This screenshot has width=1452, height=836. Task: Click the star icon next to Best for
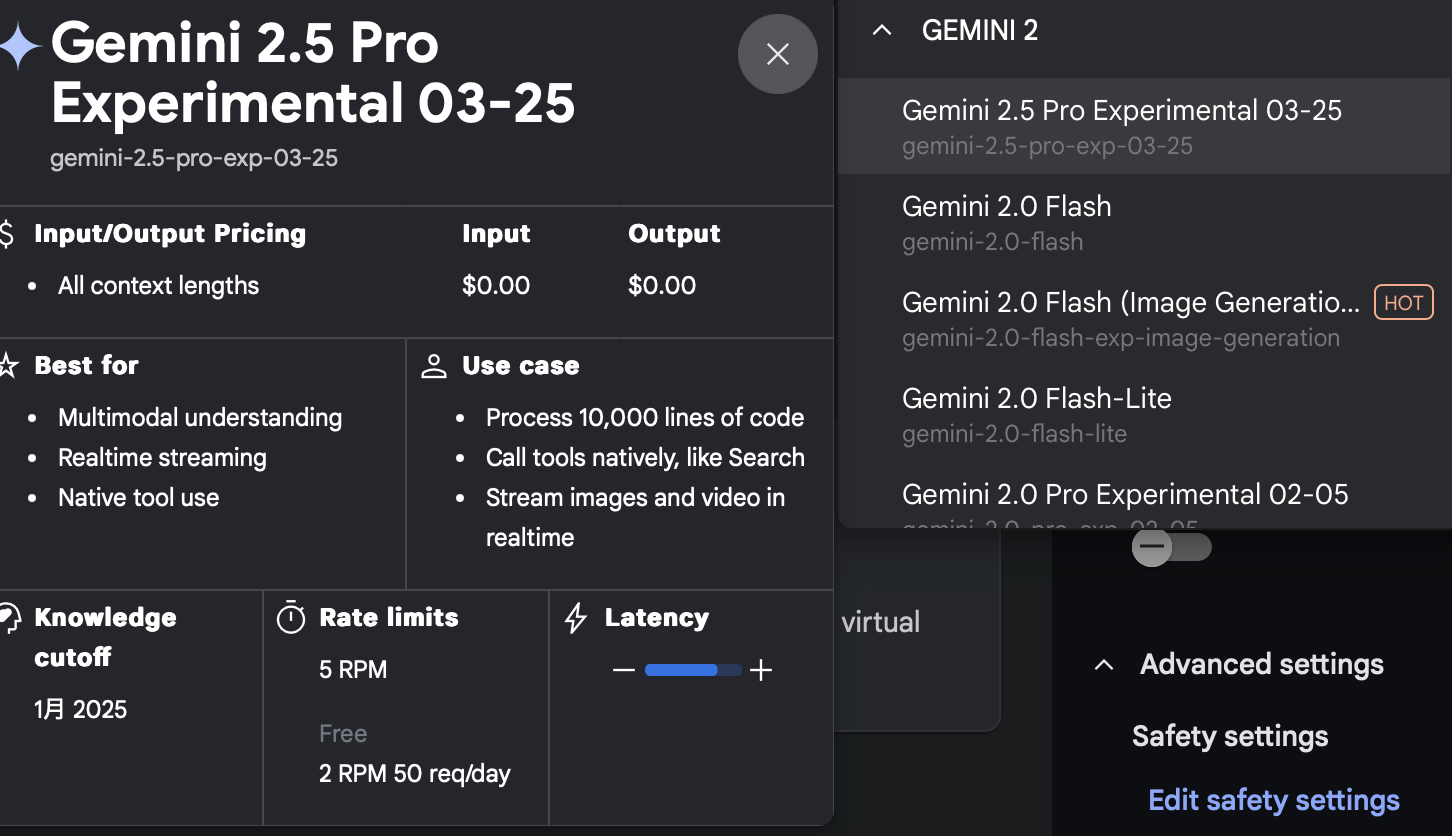[9, 366]
